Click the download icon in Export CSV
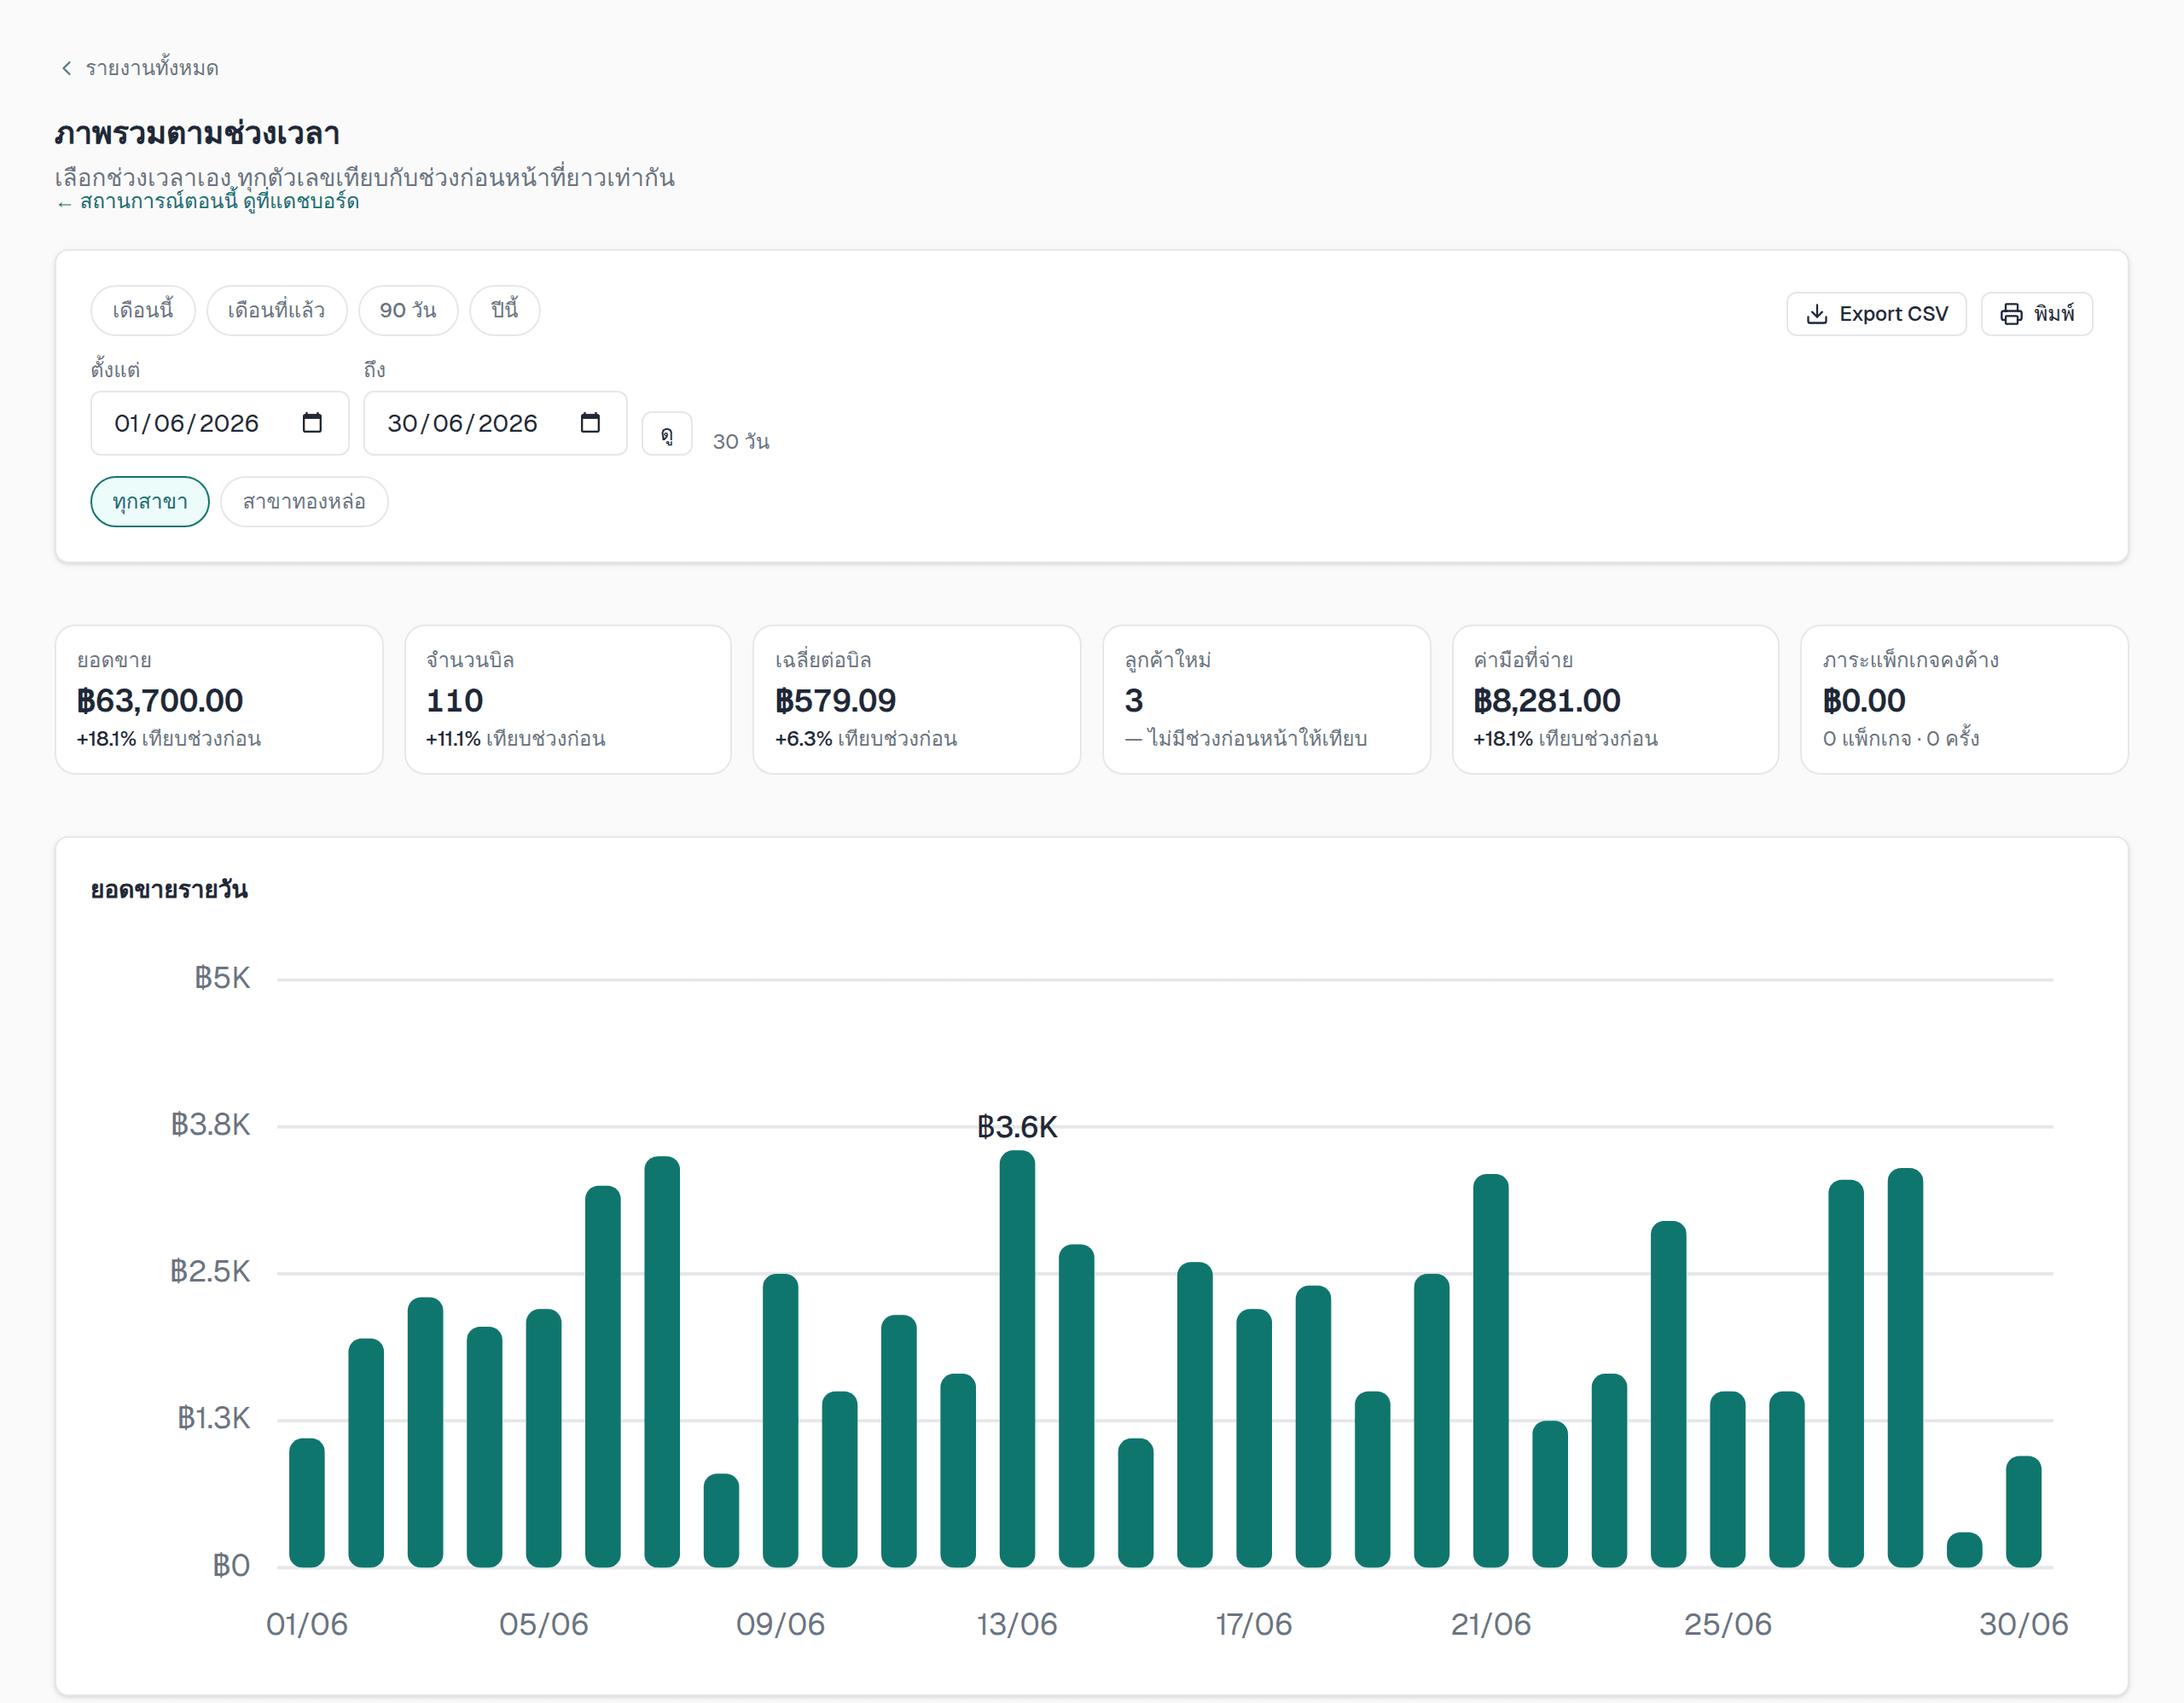This screenshot has width=2184, height=1703. [1817, 314]
